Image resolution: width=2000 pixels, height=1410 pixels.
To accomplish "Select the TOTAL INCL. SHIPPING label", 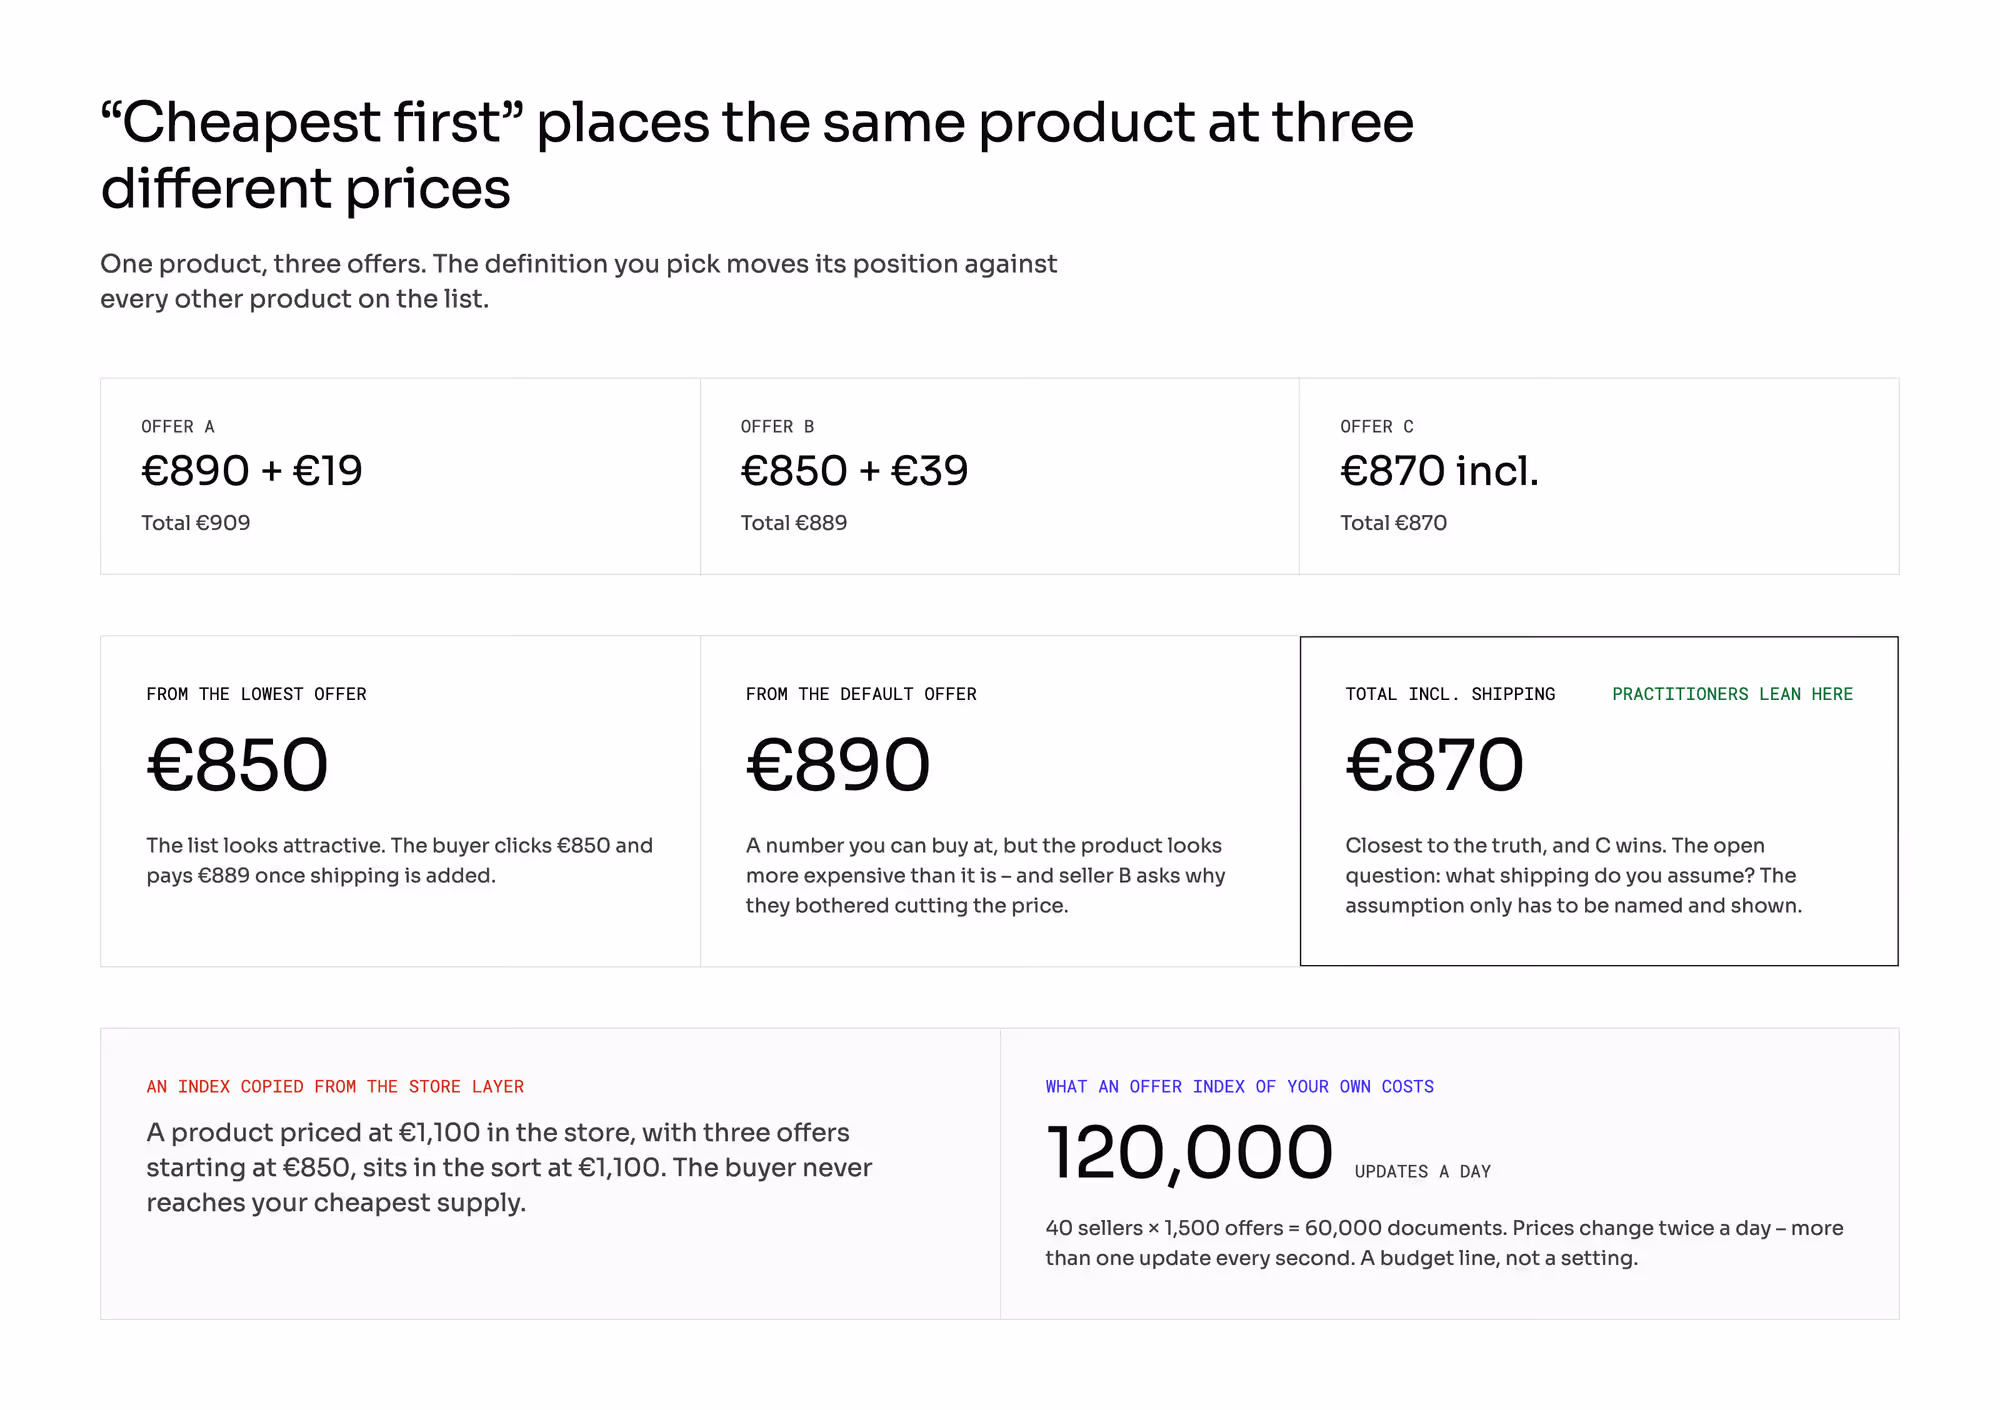I will pos(1450,694).
